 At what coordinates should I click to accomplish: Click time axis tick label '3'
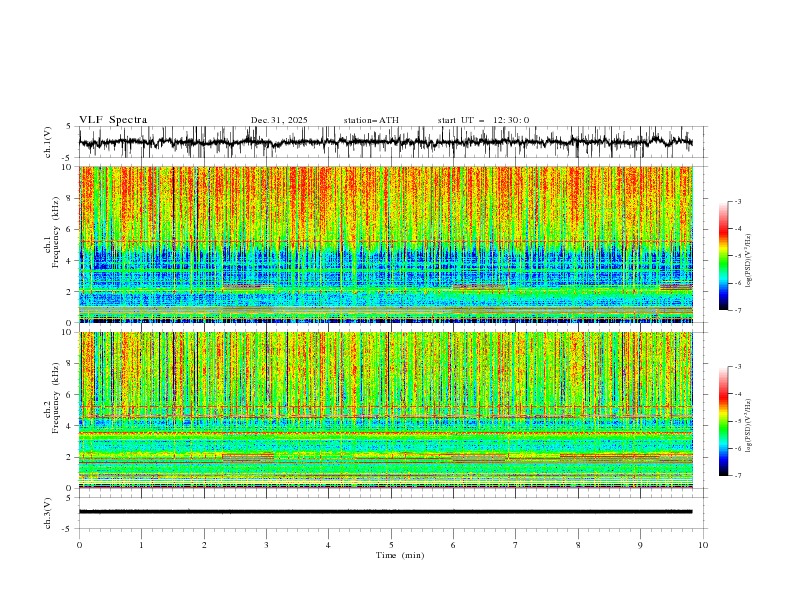click(266, 545)
